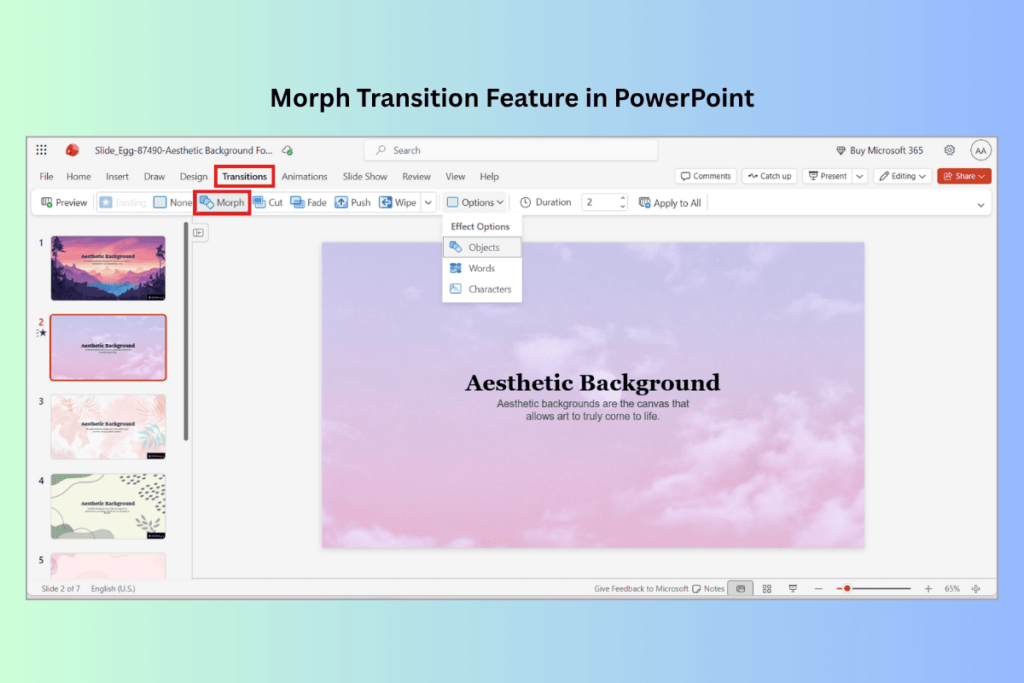Screen dimensions: 1024x683
Task: Select slide 5 thumbnail
Action: (108, 565)
